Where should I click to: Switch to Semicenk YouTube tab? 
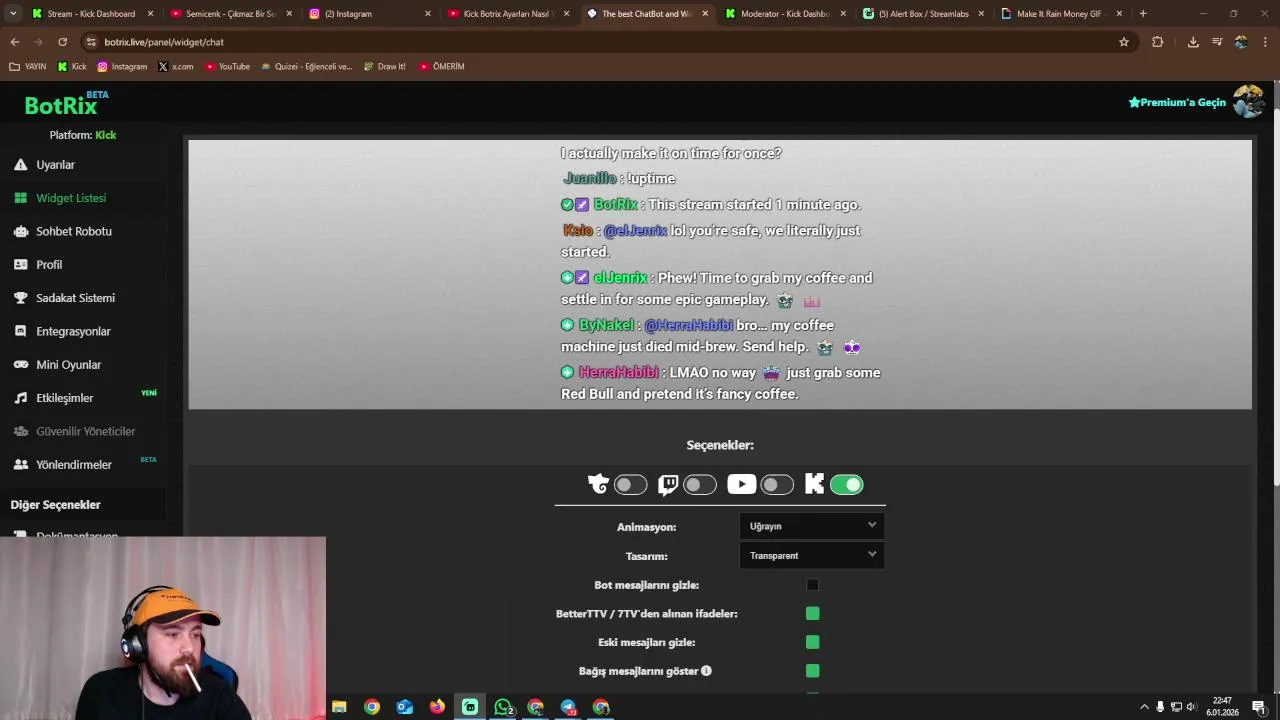point(231,14)
